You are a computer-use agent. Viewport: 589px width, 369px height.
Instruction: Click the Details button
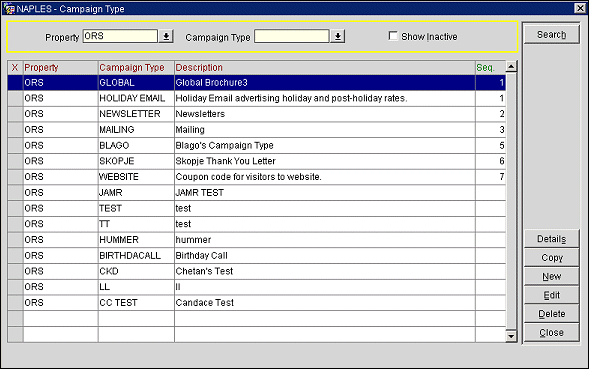coord(551,239)
